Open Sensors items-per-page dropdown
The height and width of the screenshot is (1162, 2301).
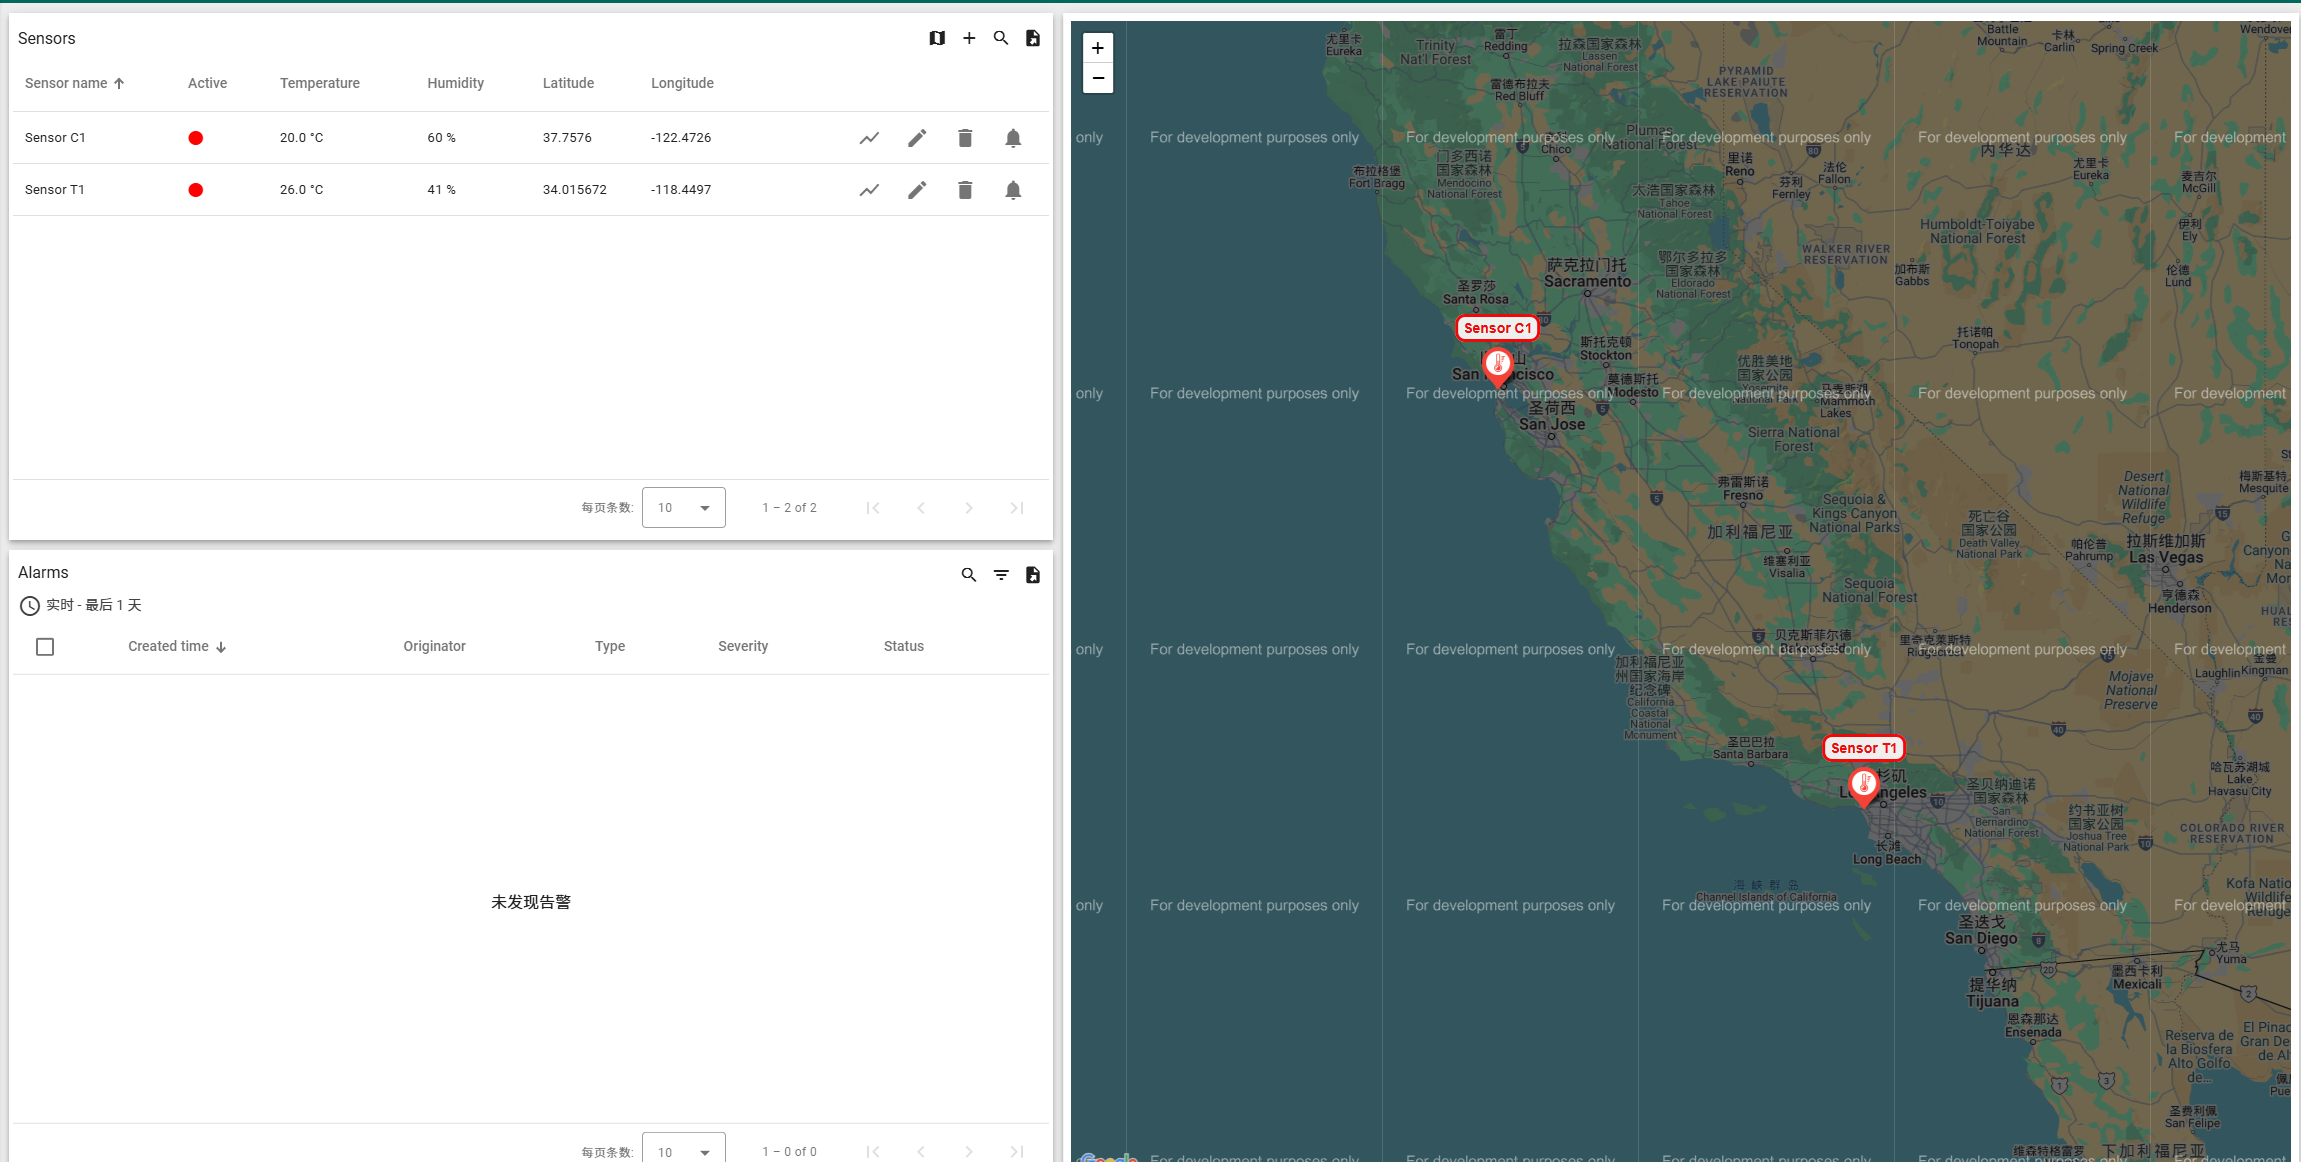[684, 508]
